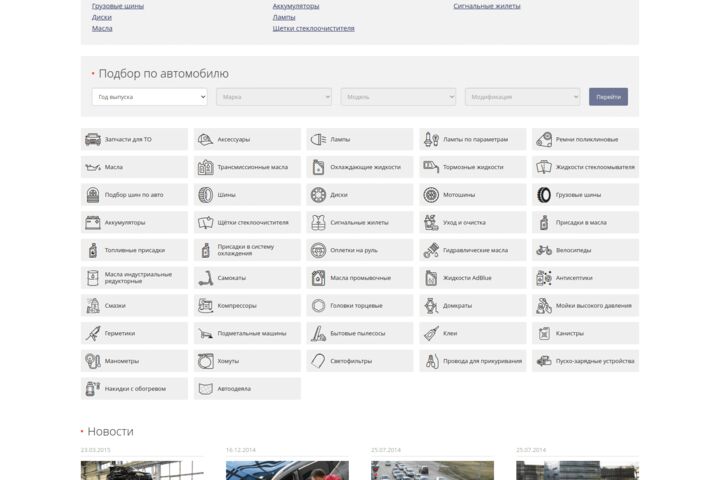The width and height of the screenshot is (720, 480).
Task: Follow the top Сигнальные жилеты link
Action: click(x=487, y=6)
